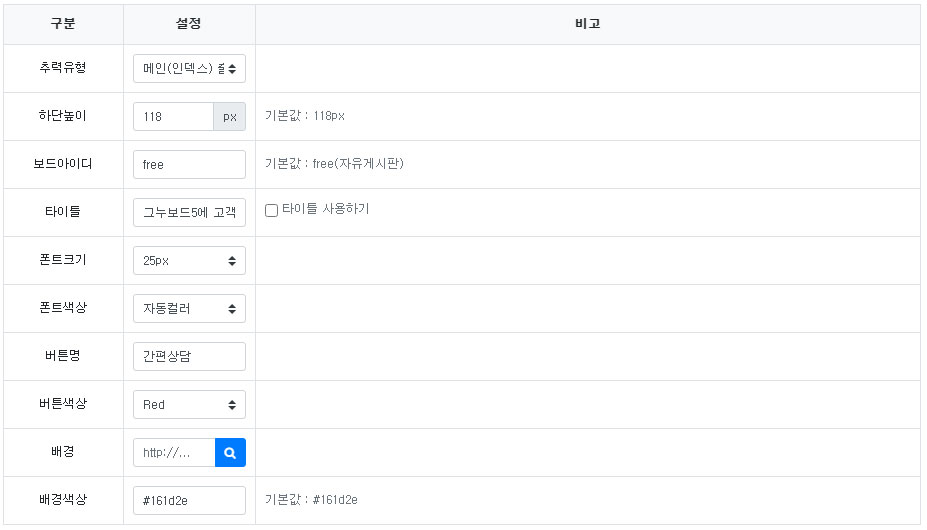The height and width of the screenshot is (530, 927).
Task: Enable the 타이틀 사용하기 checkbox
Action: click(x=271, y=210)
